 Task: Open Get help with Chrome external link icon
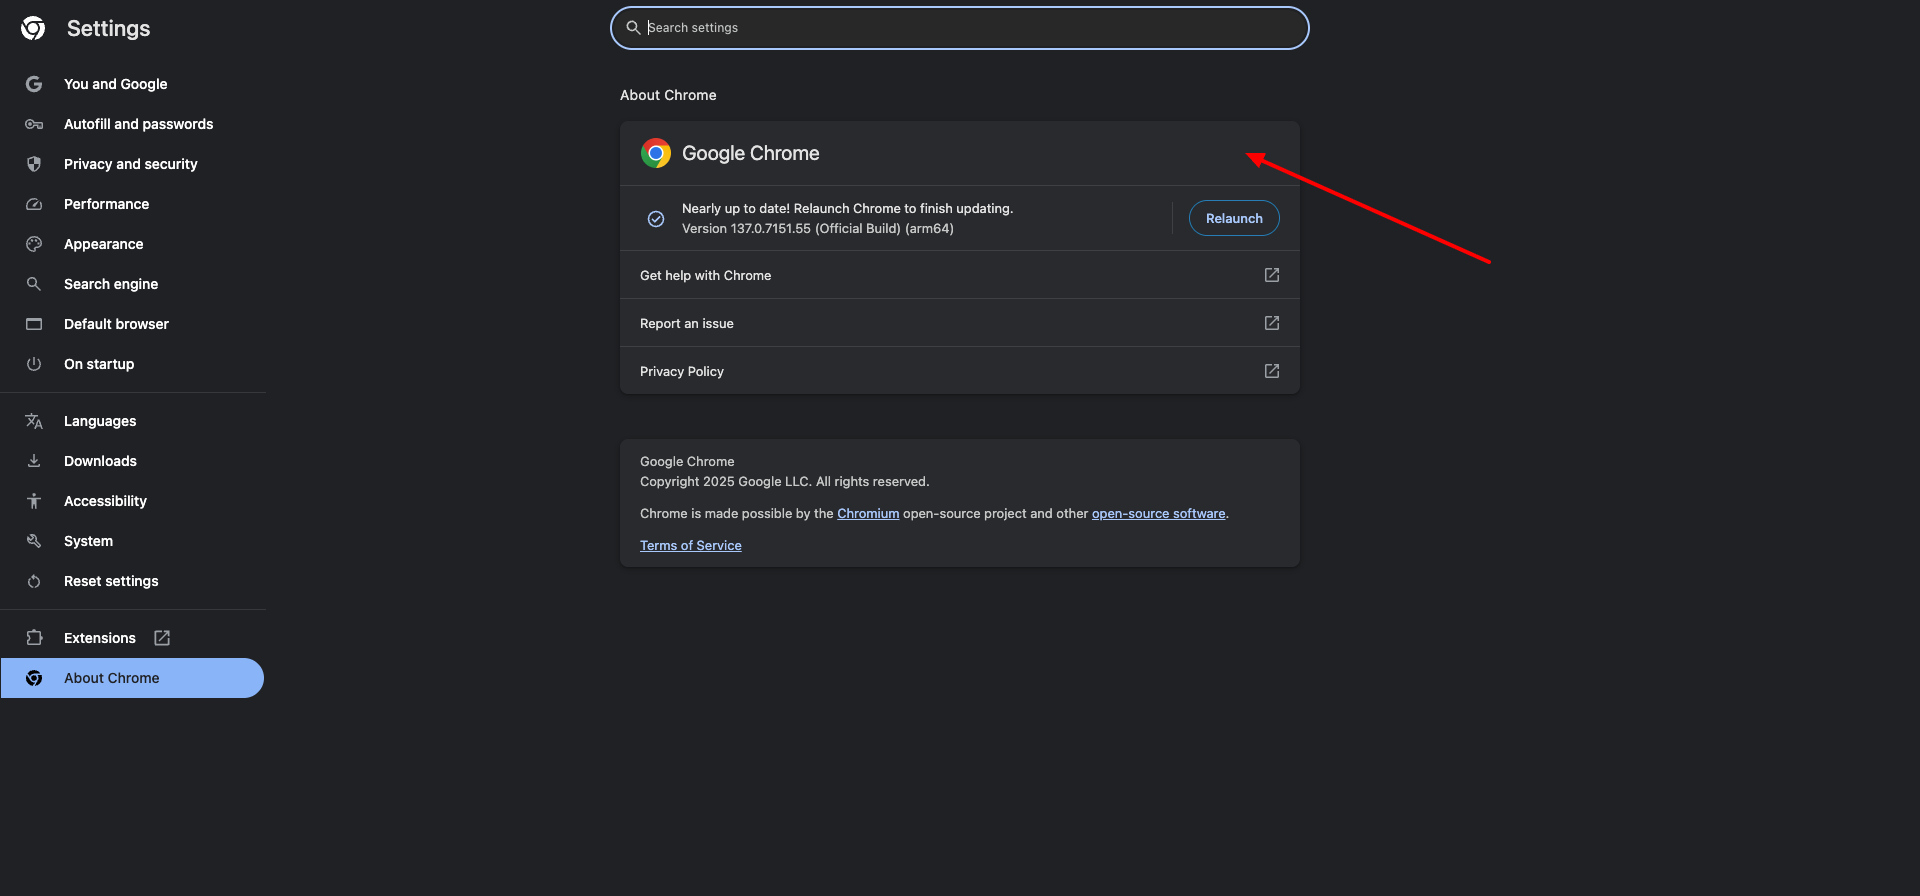click(x=1272, y=275)
